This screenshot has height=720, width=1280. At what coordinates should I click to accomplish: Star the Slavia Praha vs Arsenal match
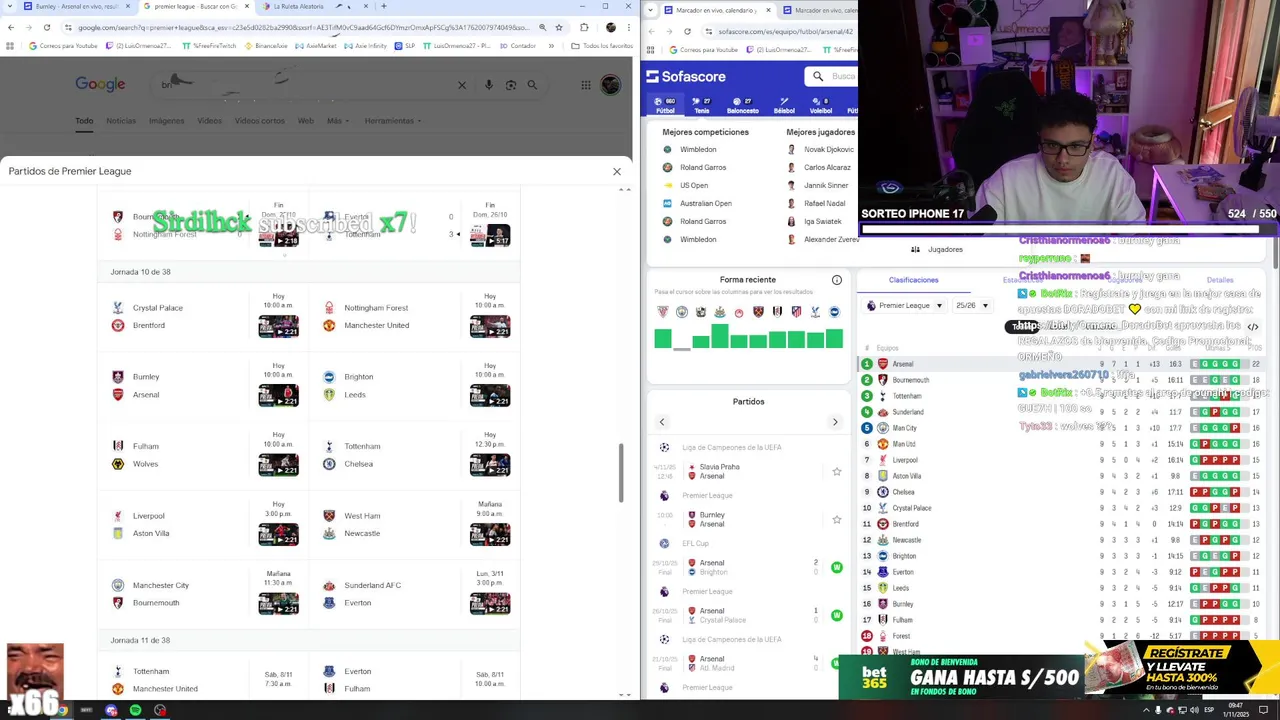coord(837,472)
